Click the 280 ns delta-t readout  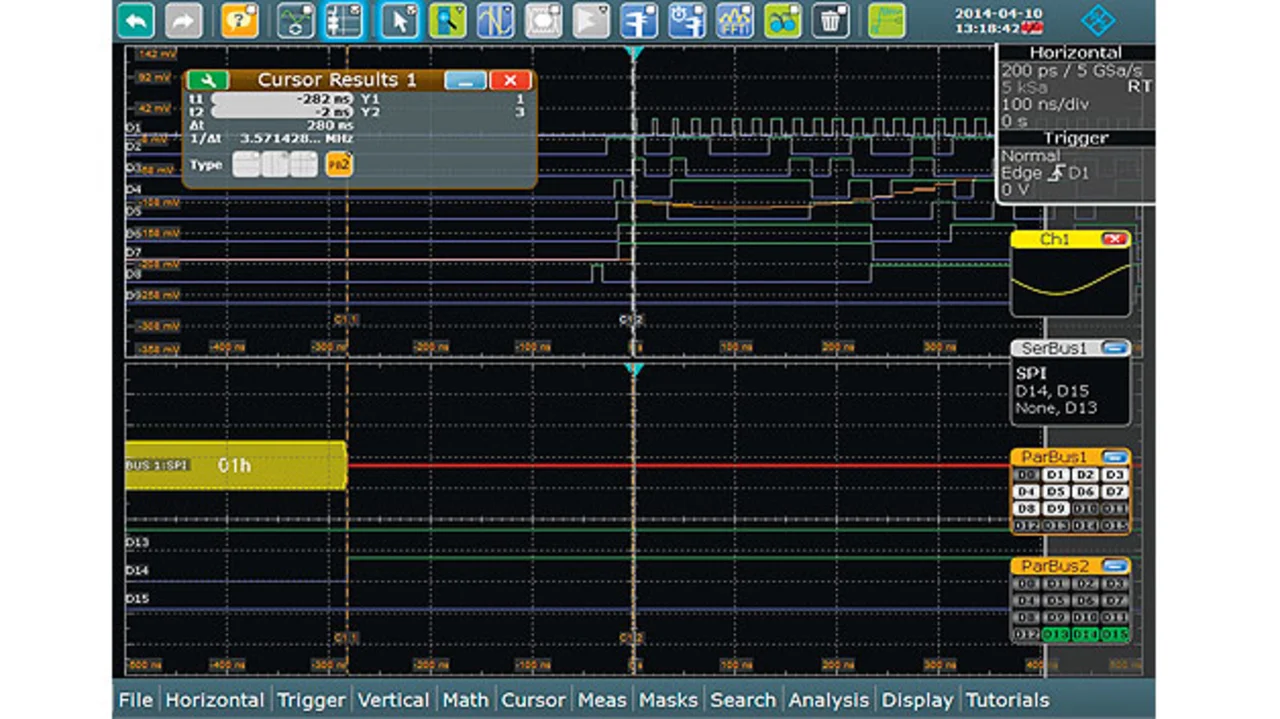tap(329, 125)
